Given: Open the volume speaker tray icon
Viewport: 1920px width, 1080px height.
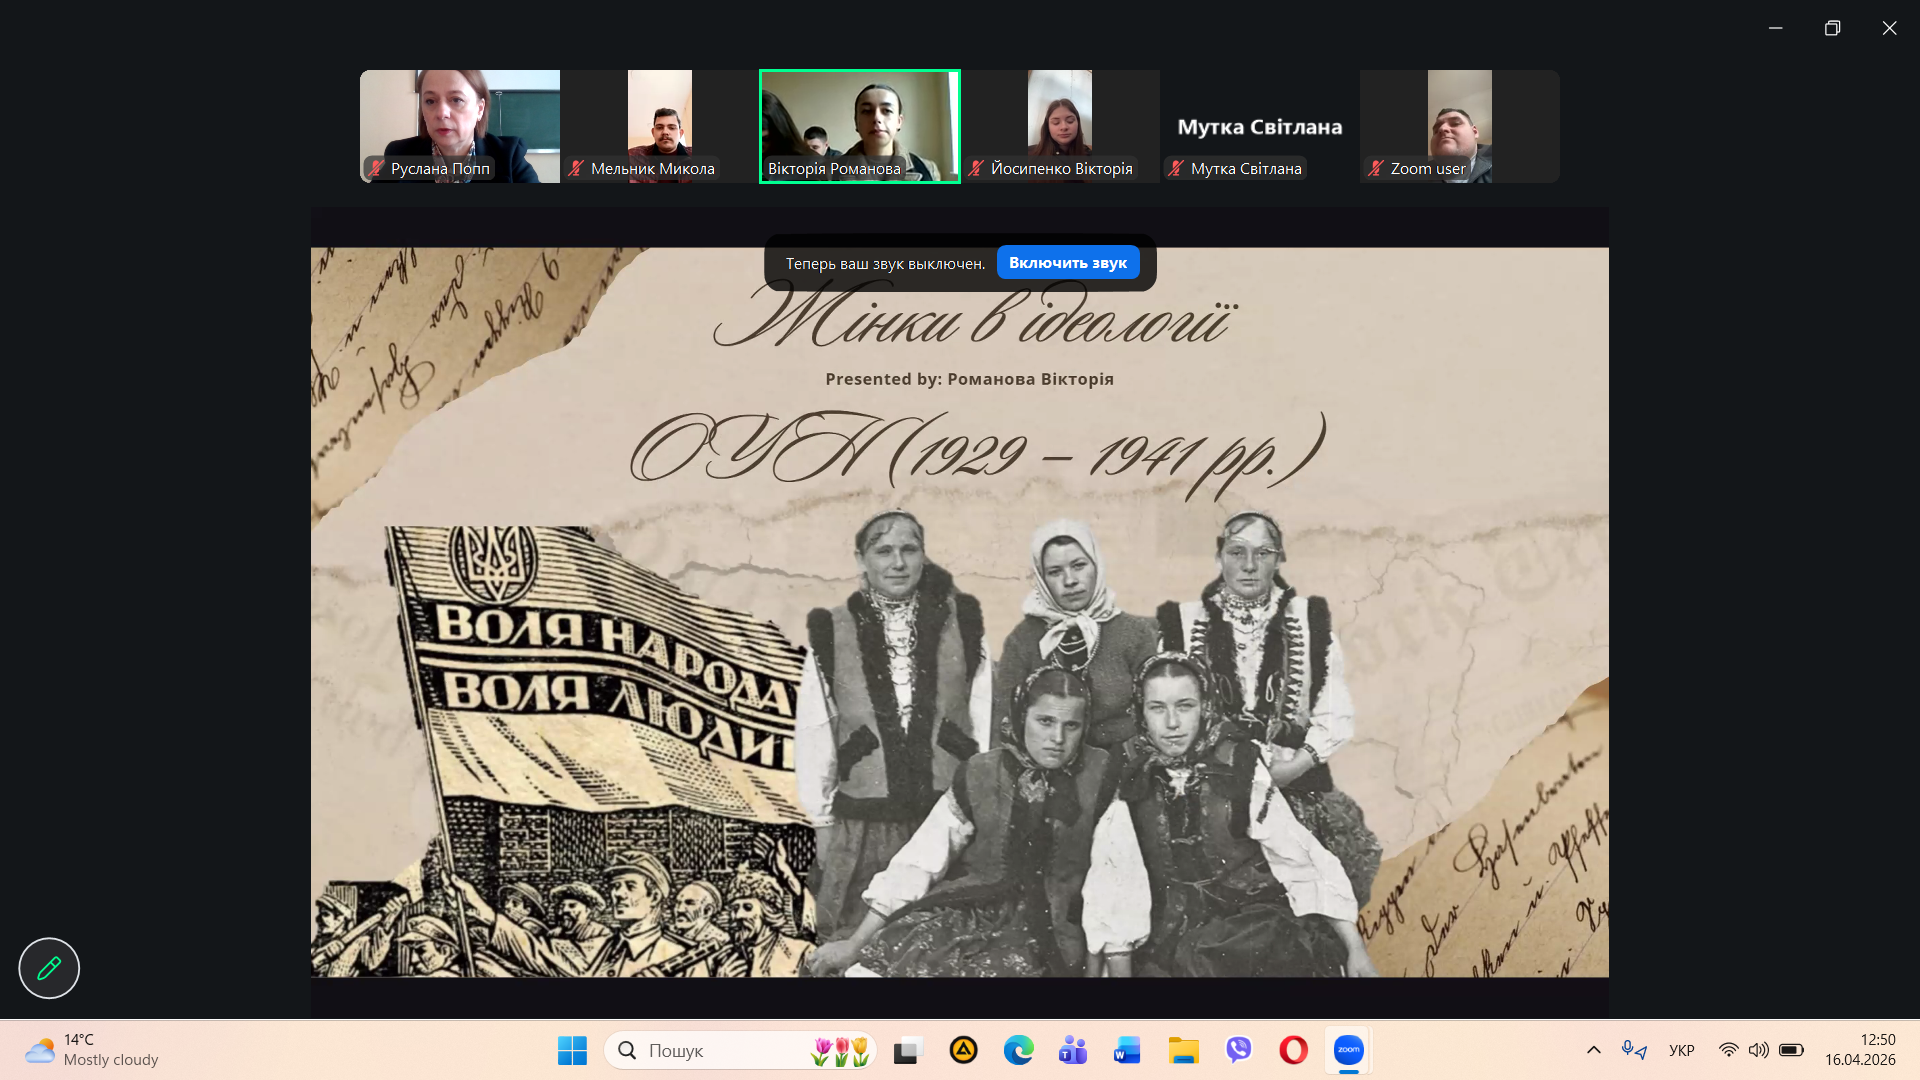Looking at the screenshot, I should click(x=1758, y=1050).
